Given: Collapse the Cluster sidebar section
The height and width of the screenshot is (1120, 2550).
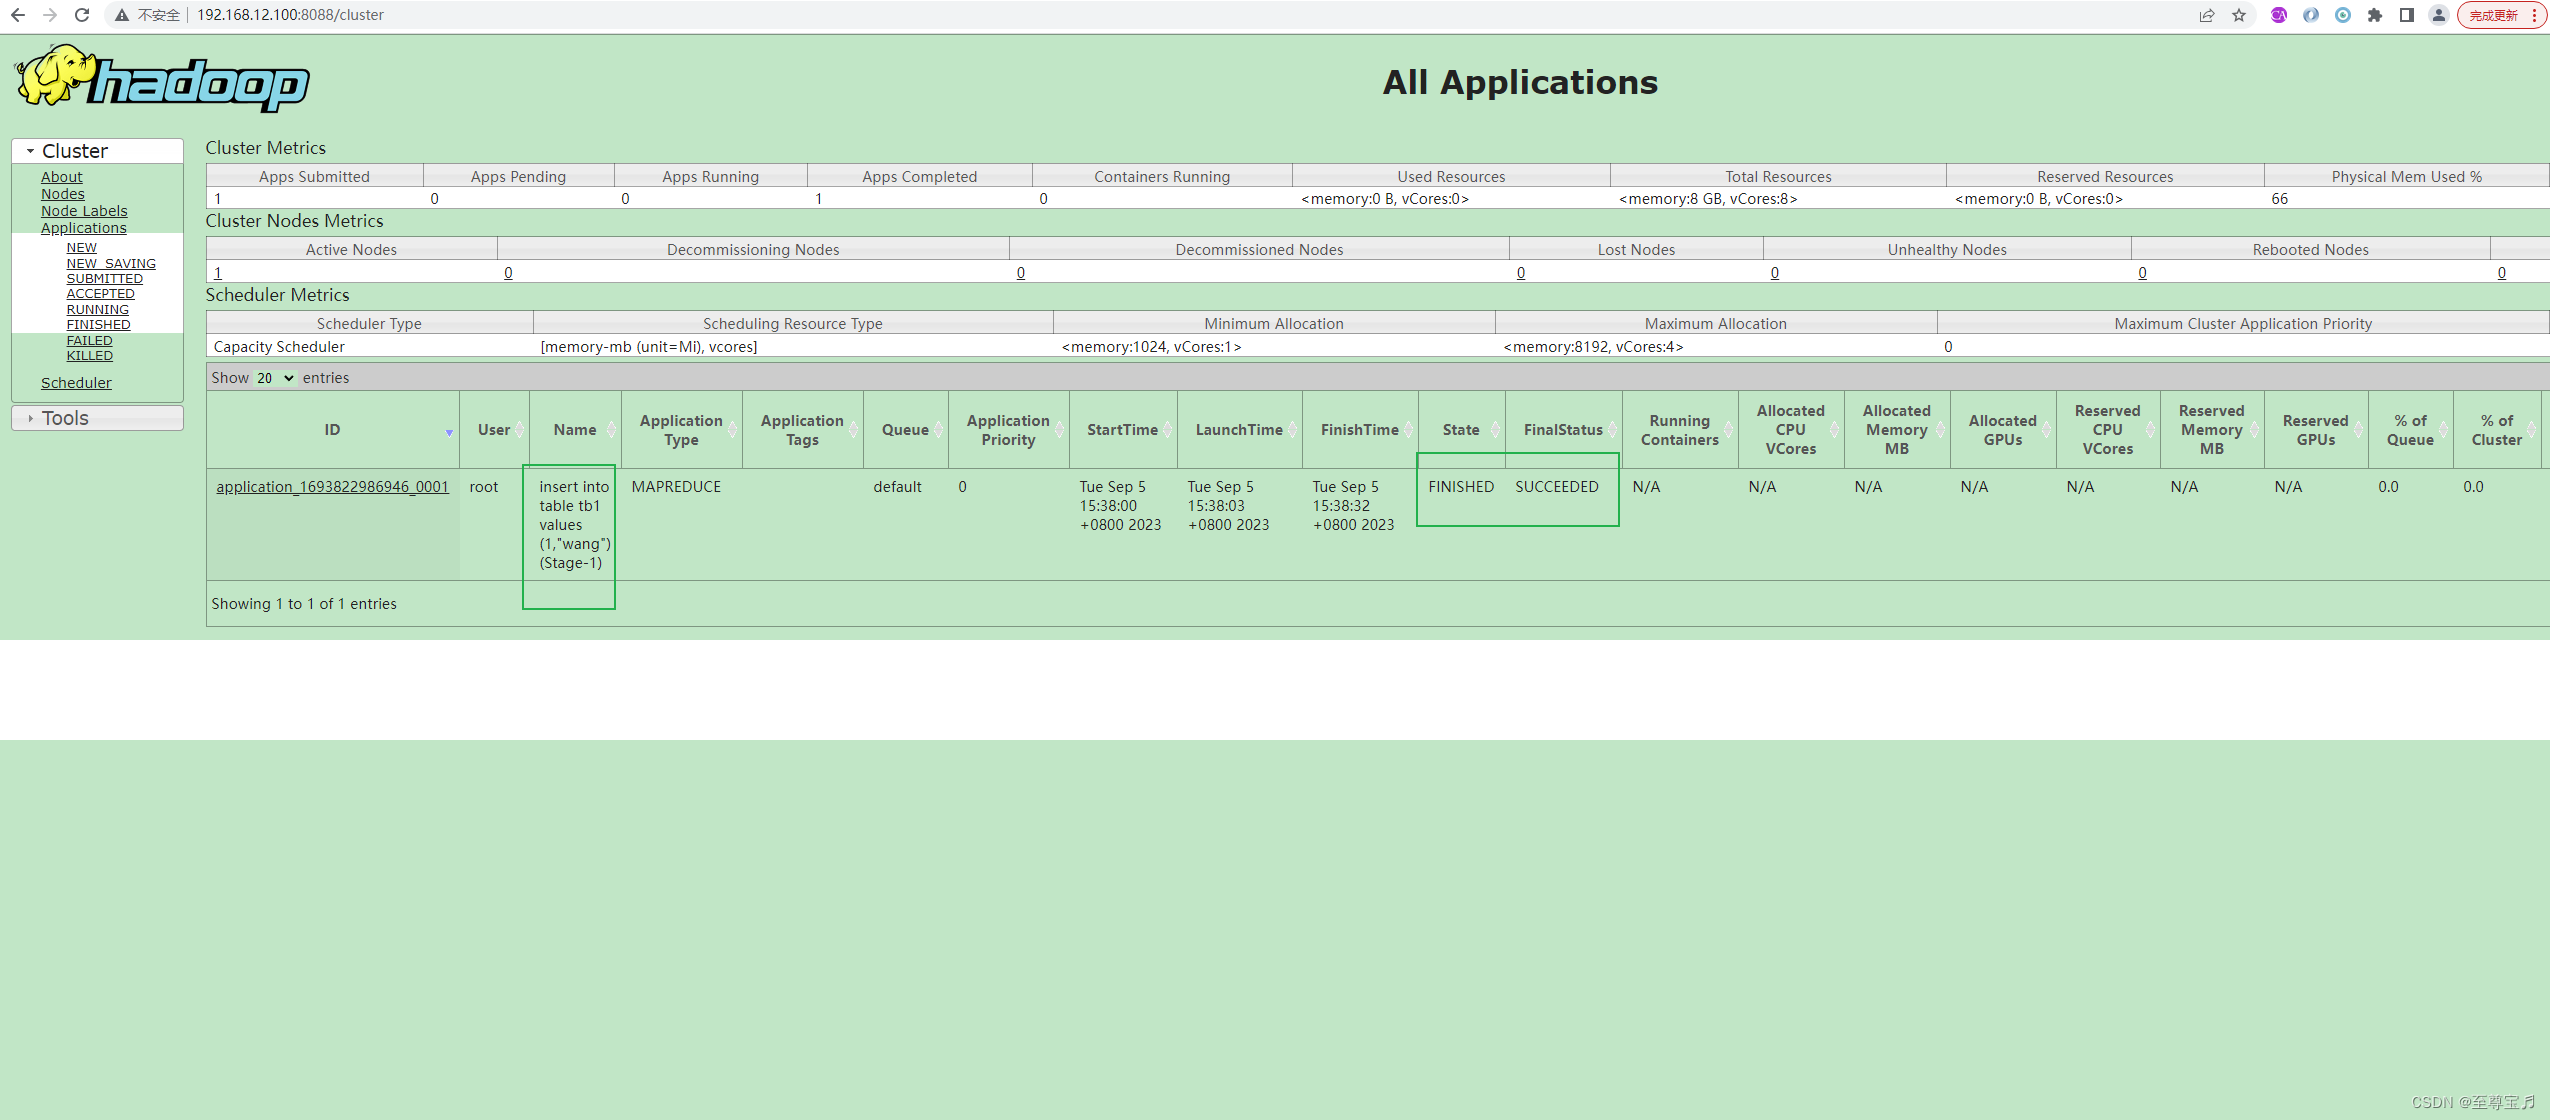Looking at the screenshot, I should [x=75, y=151].
